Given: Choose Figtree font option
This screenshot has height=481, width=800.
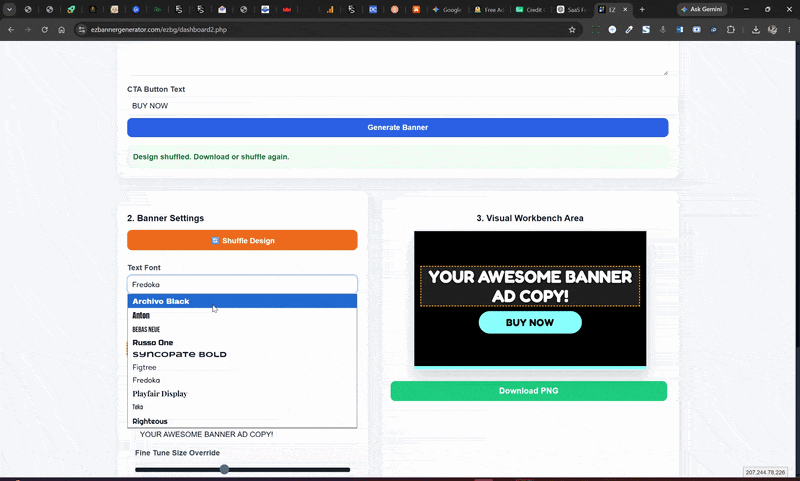Looking at the screenshot, I should [242, 367].
